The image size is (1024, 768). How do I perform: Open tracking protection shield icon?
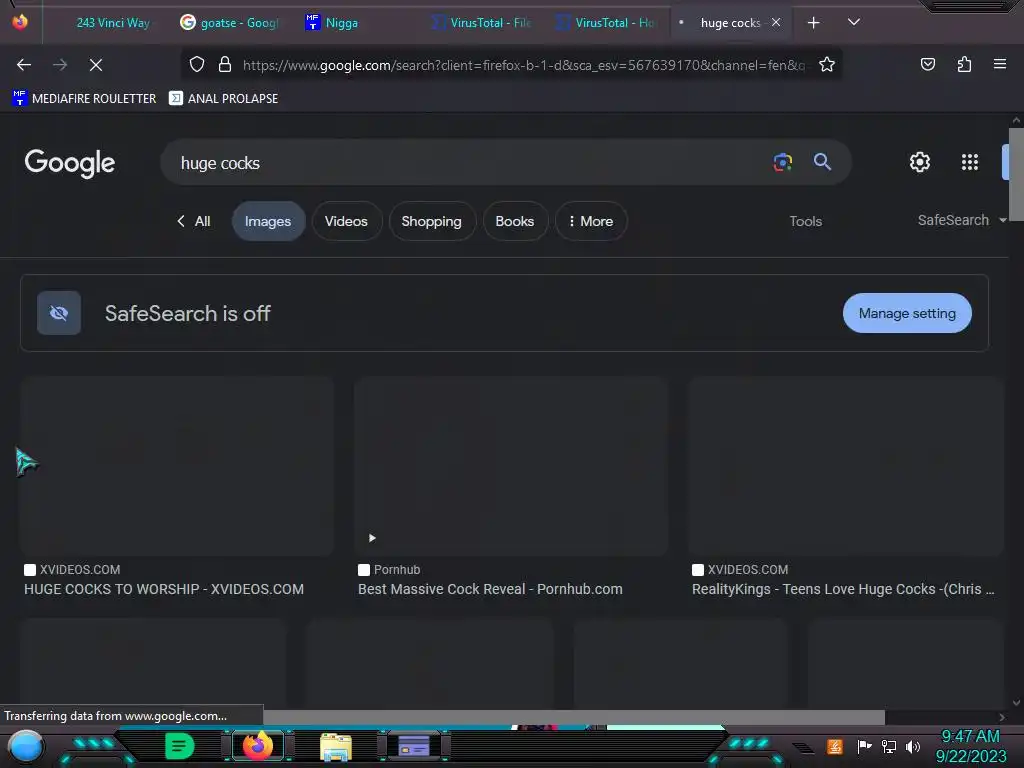pos(197,64)
